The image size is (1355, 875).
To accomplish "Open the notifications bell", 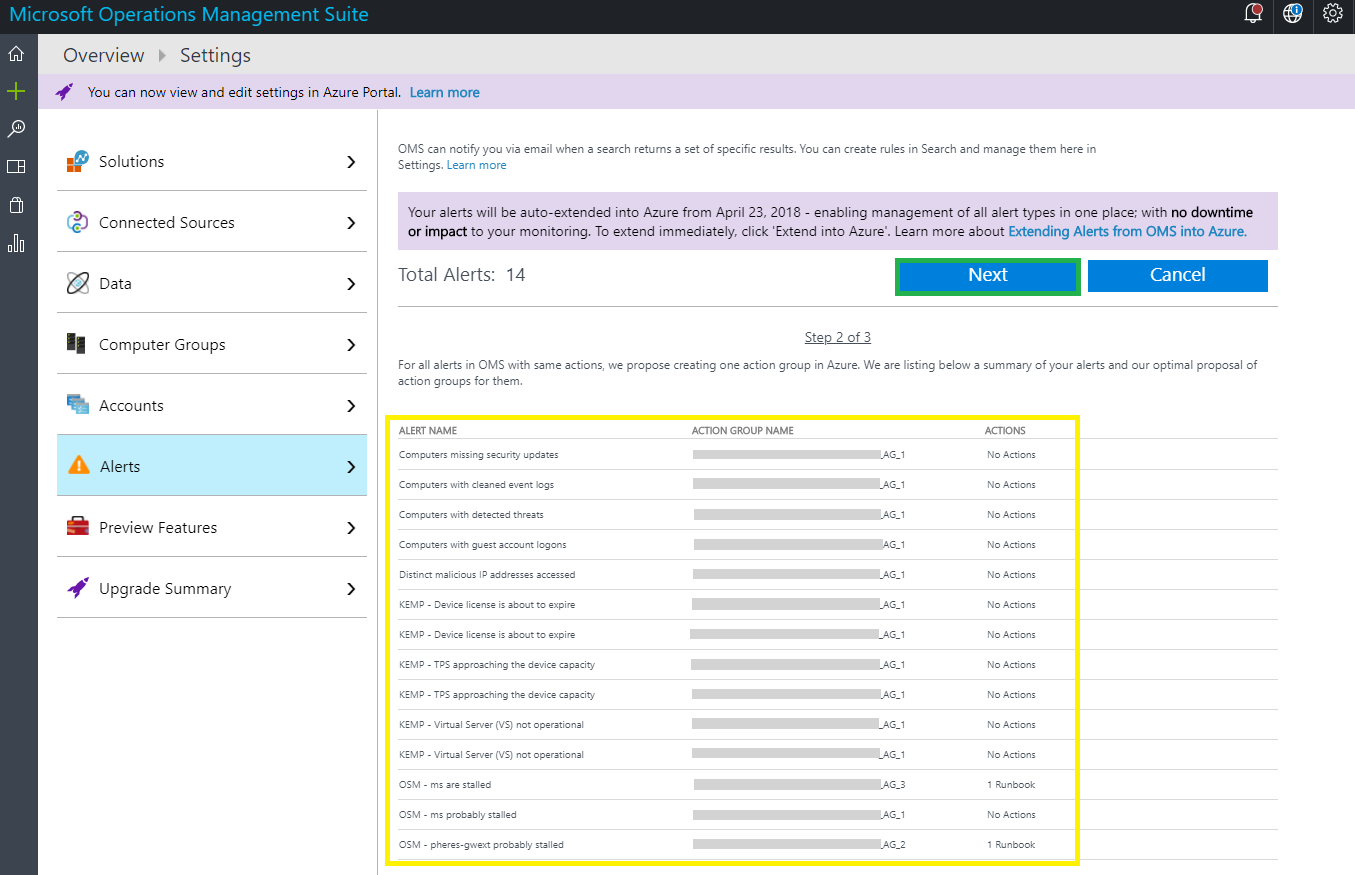I will click(x=1253, y=13).
